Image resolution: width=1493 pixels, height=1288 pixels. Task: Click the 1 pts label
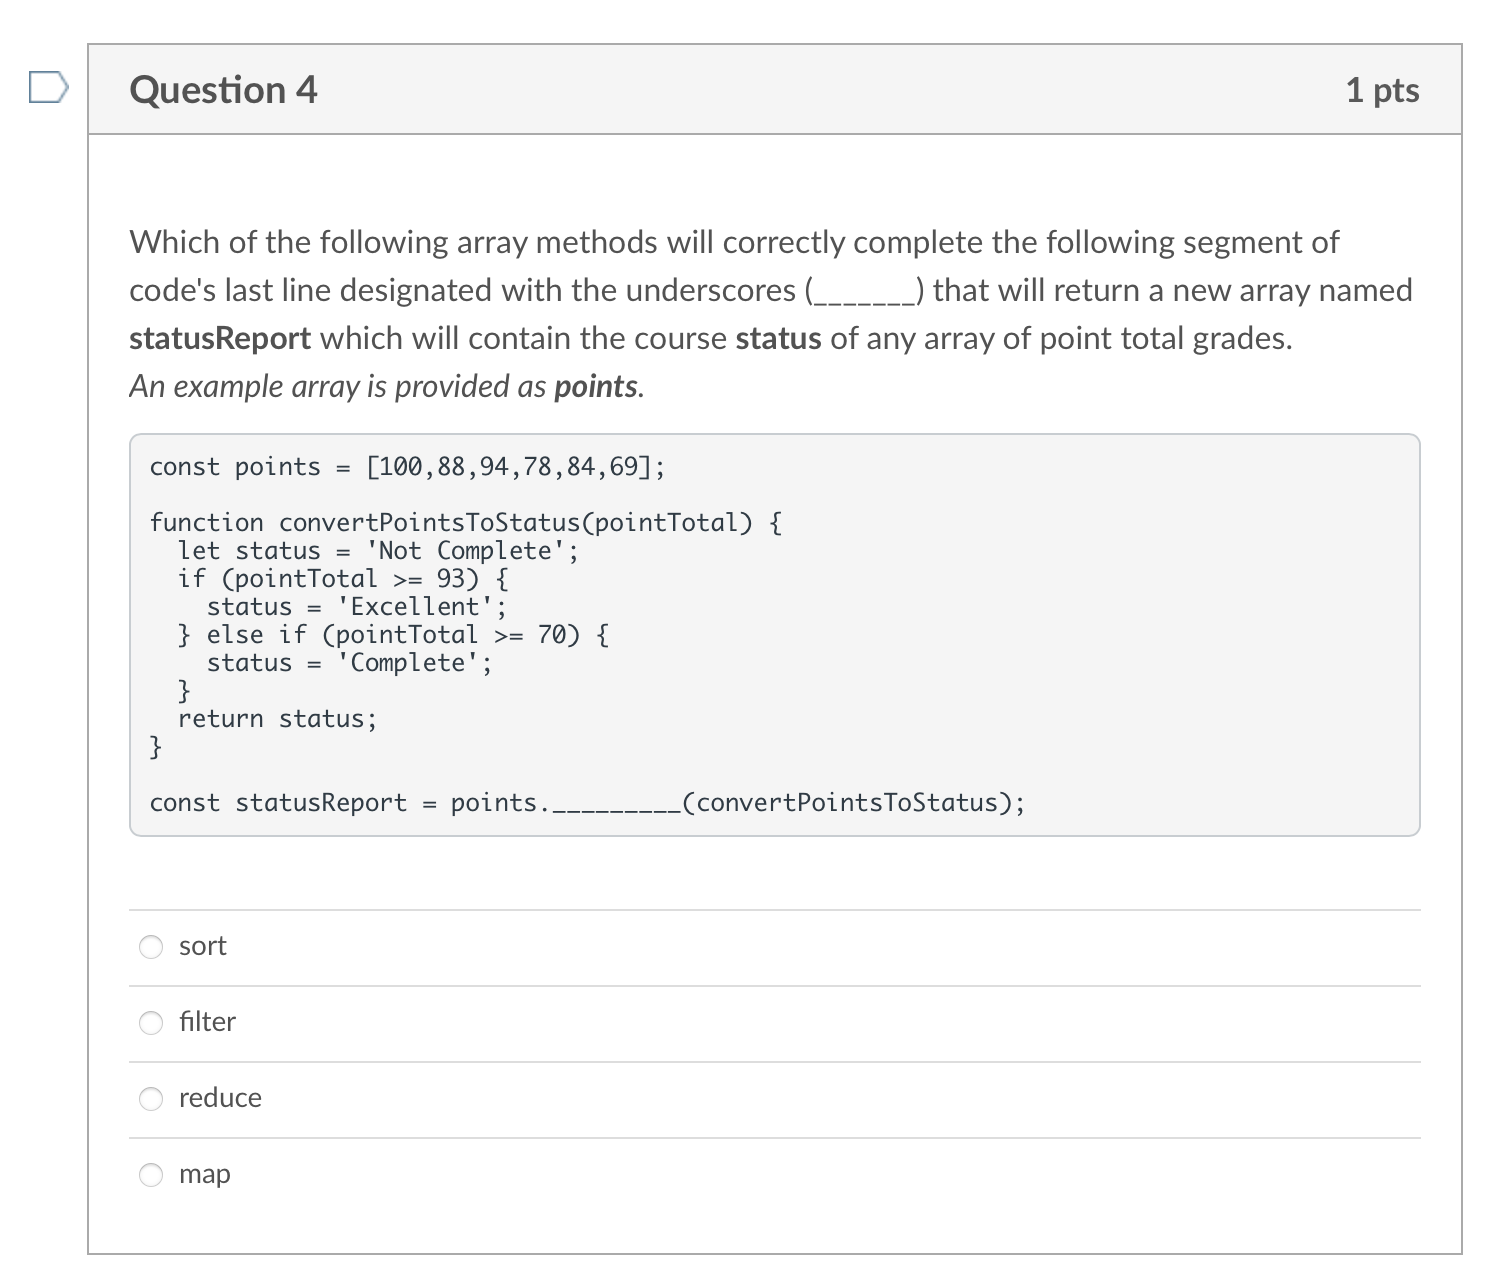[1382, 89]
